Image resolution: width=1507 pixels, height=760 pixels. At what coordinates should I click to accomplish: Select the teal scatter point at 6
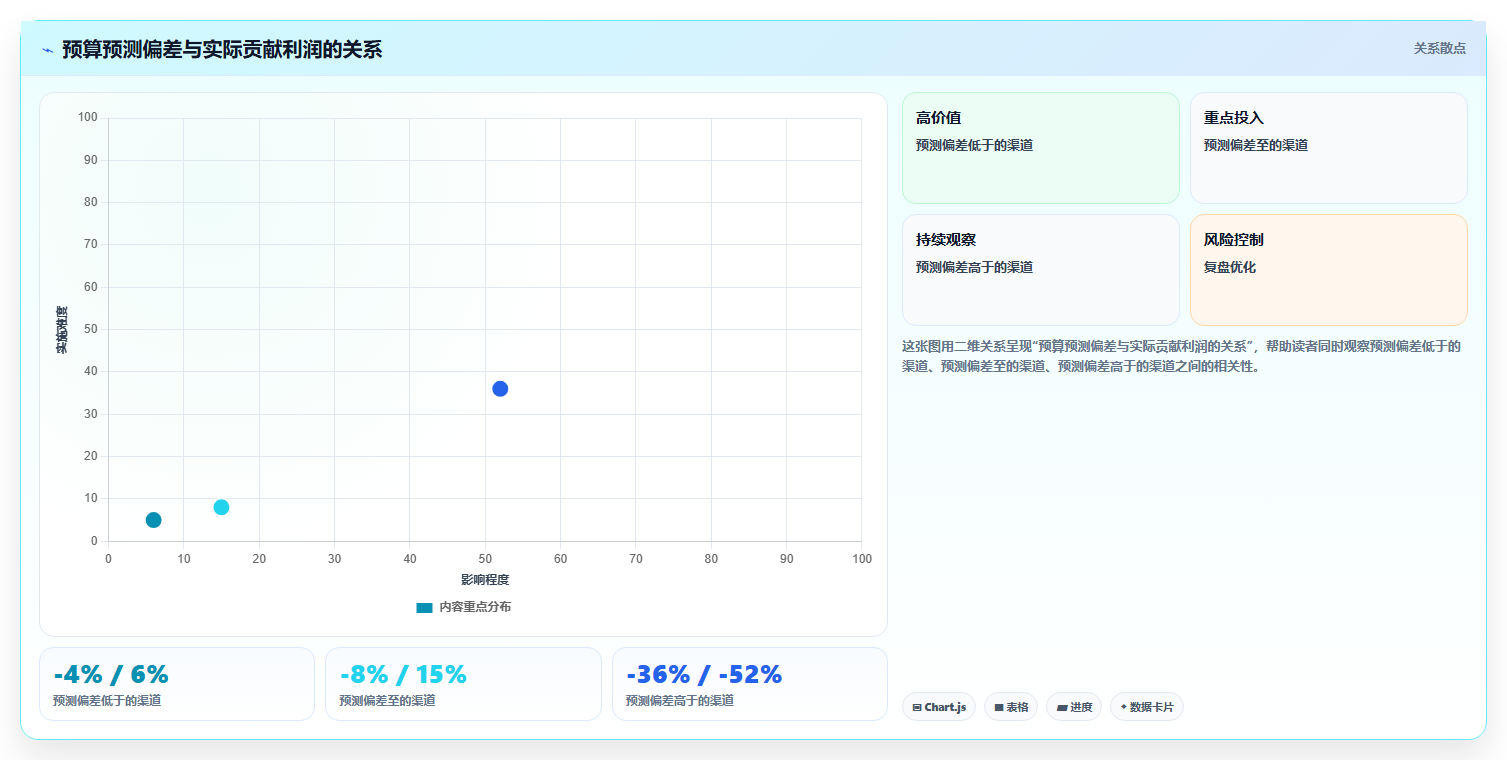coord(153,520)
